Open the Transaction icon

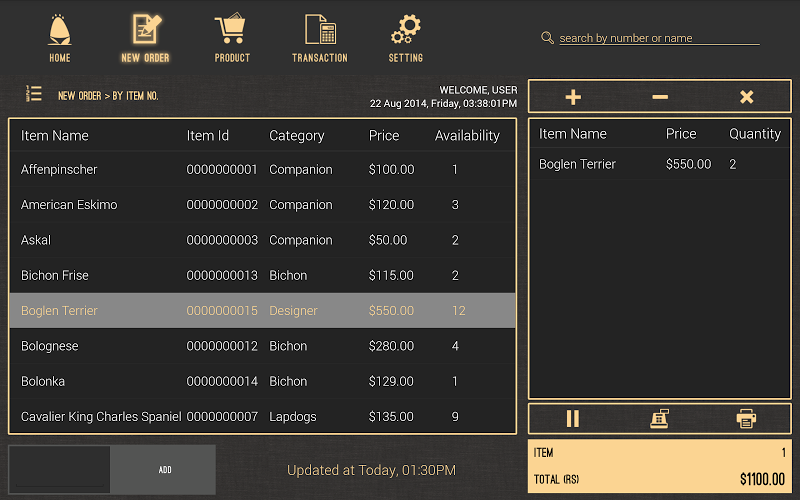click(x=320, y=29)
